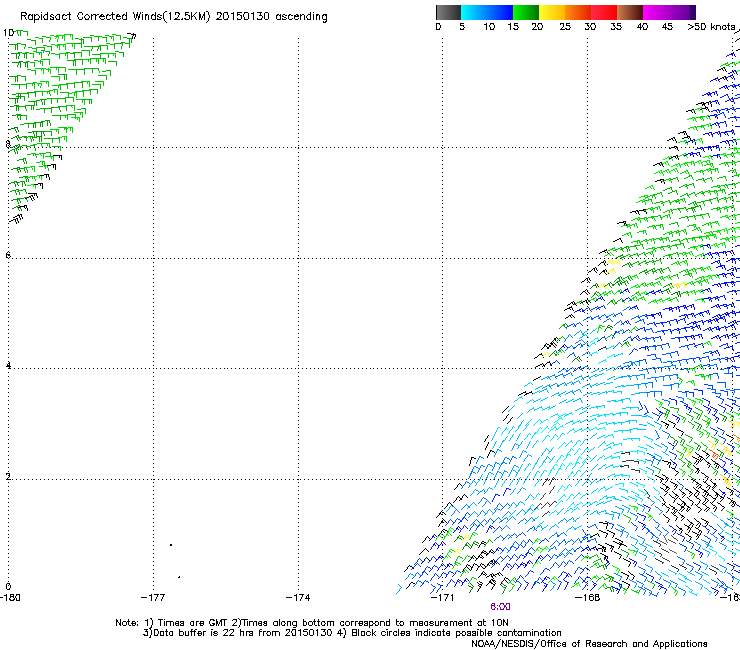The image size is (740, 650).
Task: Click the '-180' longitude axis label
Action: click(x=10, y=598)
